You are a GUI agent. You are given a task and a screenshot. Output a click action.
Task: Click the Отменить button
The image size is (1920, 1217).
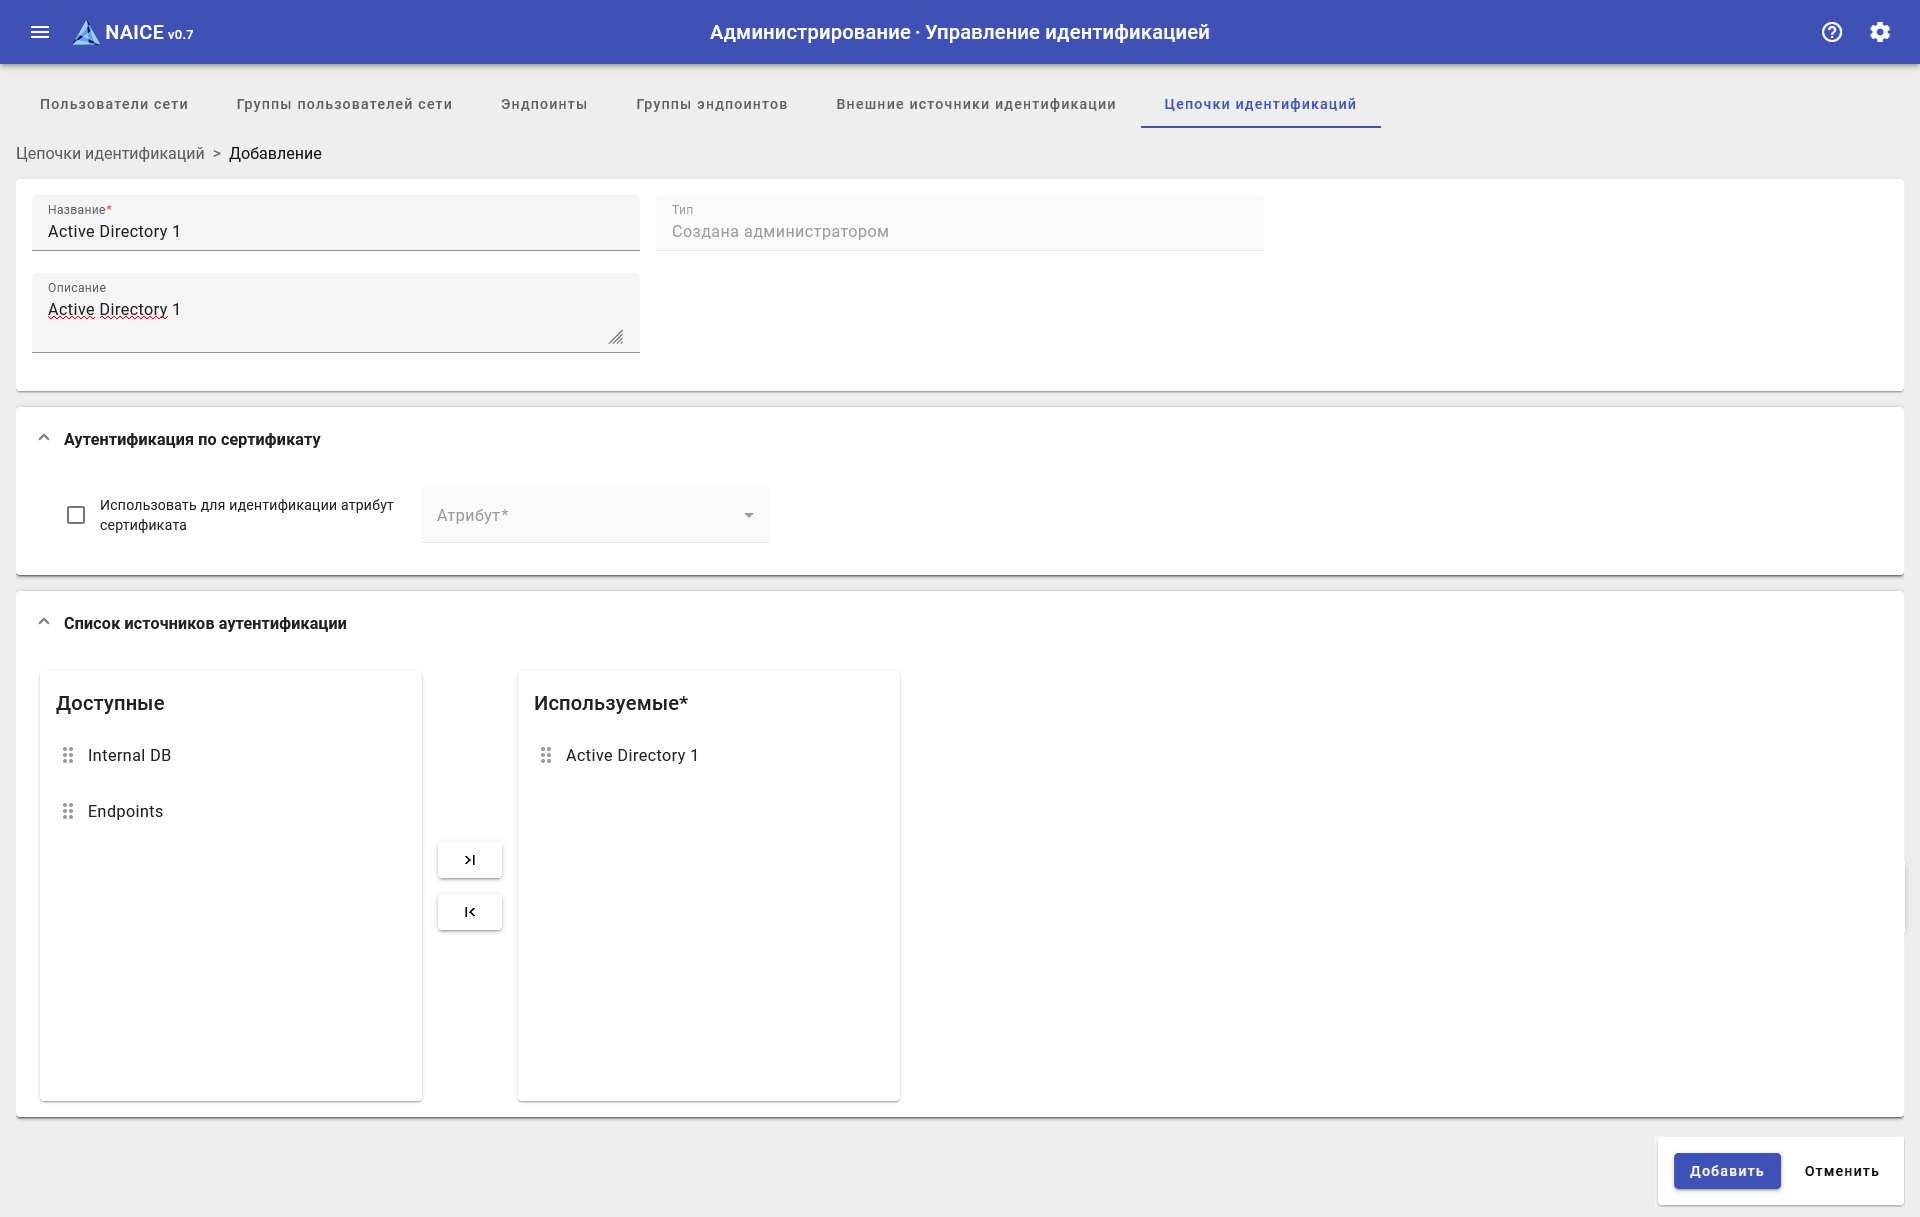point(1842,1171)
